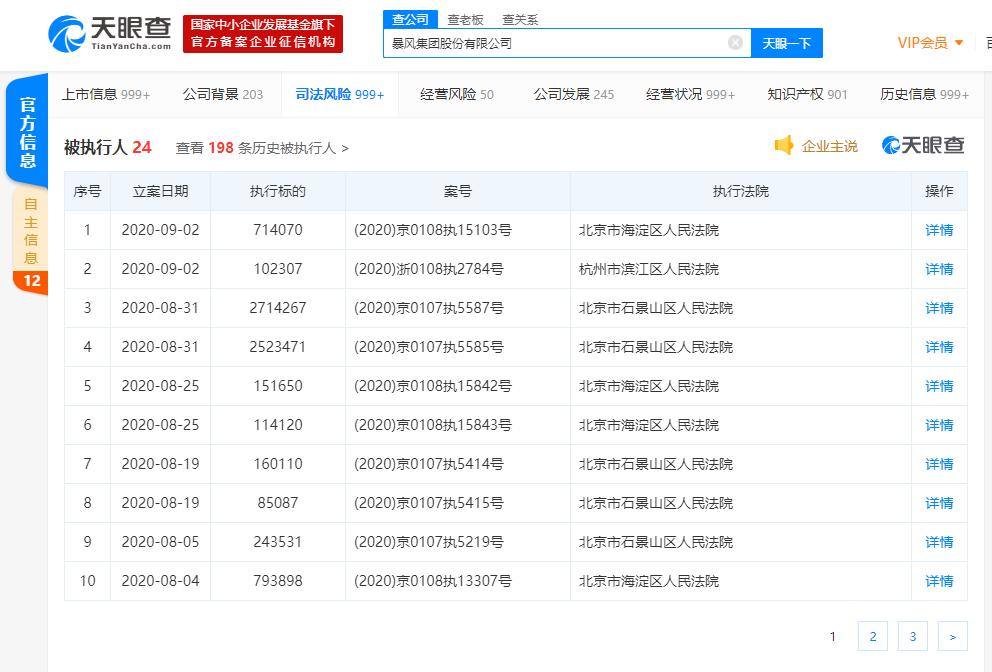Click the 天眼一下 search button

pos(787,43)
